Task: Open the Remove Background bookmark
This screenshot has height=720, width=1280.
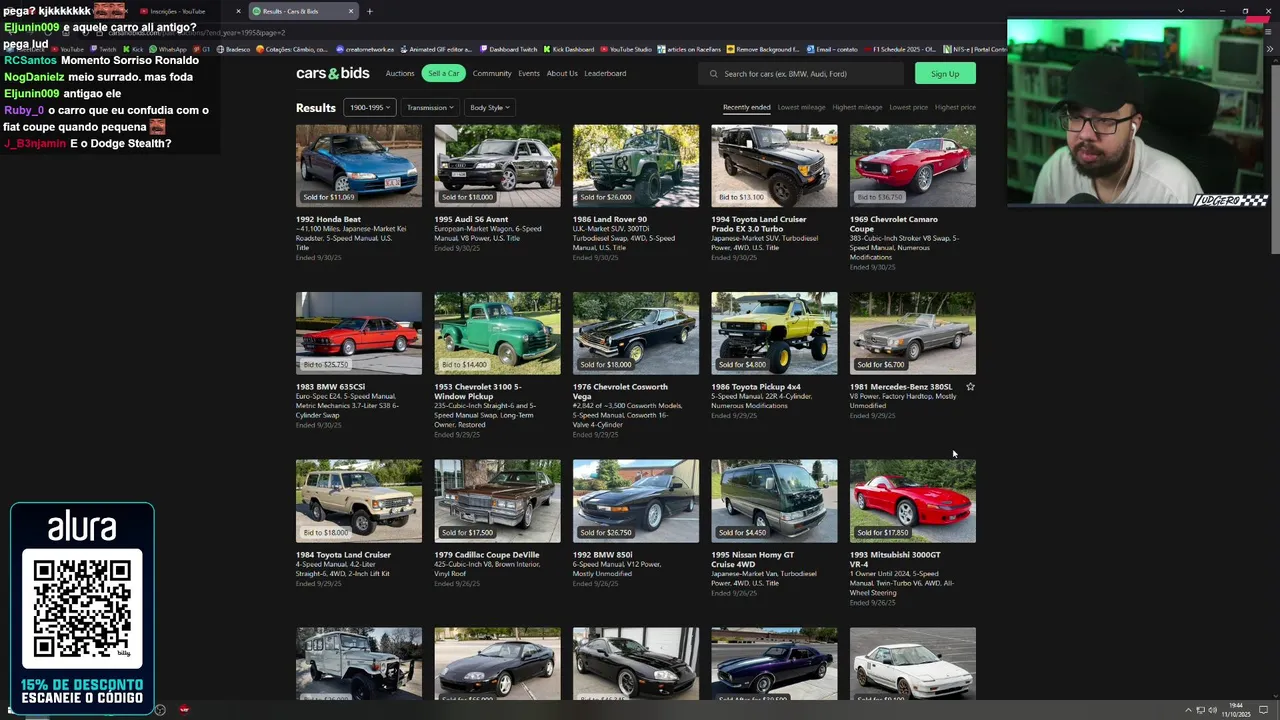Action: click(x=763, y=49)
